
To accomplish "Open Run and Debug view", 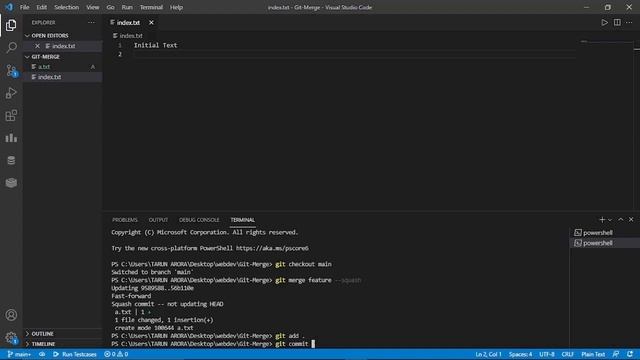I will tap(11, 93).
